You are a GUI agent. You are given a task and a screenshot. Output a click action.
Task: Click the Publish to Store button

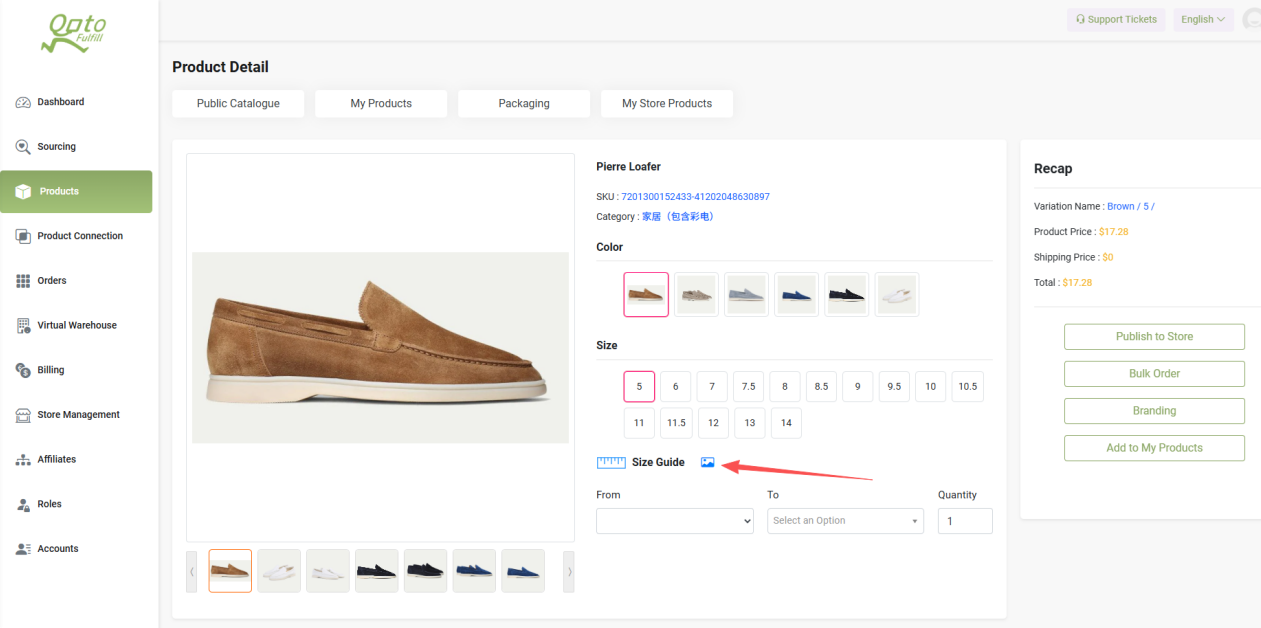click(1154, 337)
